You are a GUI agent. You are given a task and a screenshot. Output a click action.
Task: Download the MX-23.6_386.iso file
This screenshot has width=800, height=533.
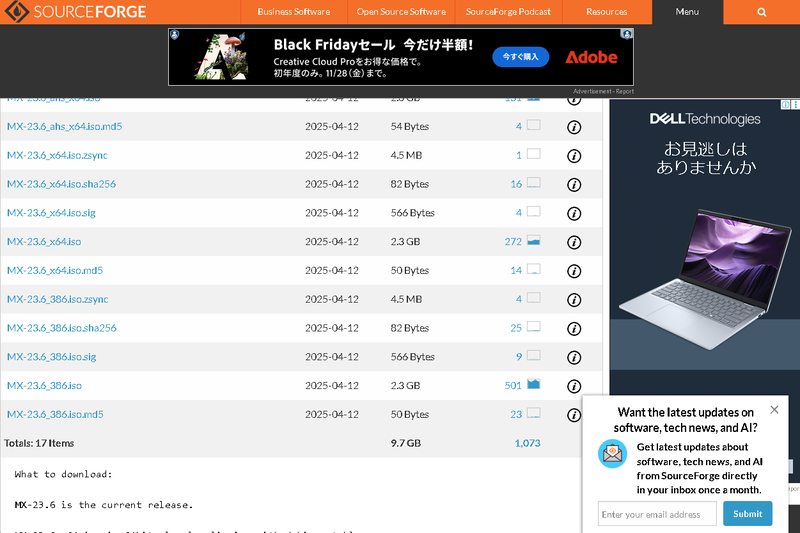(44, 386)
